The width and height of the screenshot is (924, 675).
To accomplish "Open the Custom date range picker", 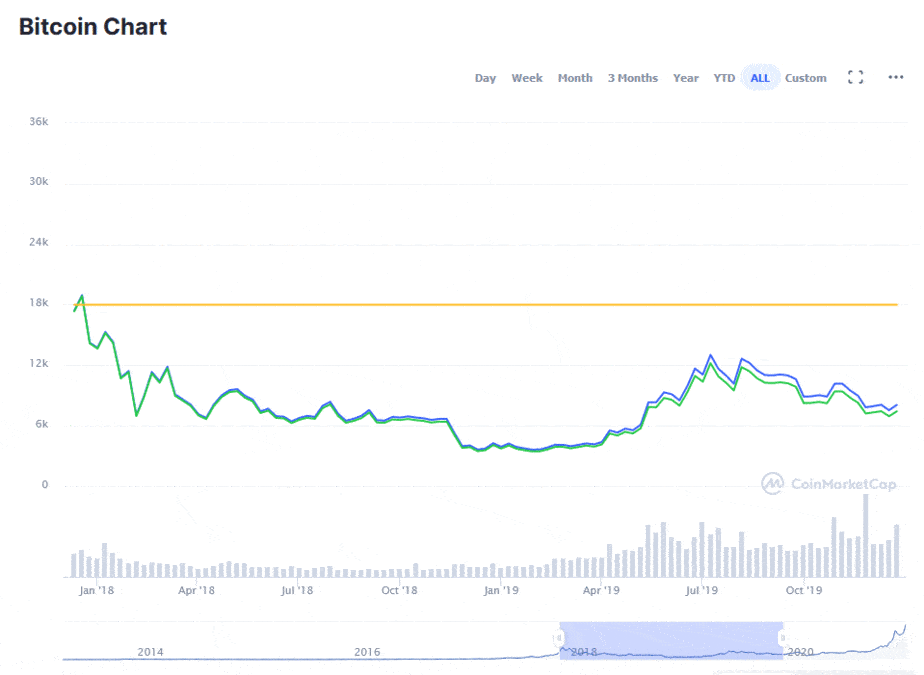I will pyautogui.click(x=806, y=78).
